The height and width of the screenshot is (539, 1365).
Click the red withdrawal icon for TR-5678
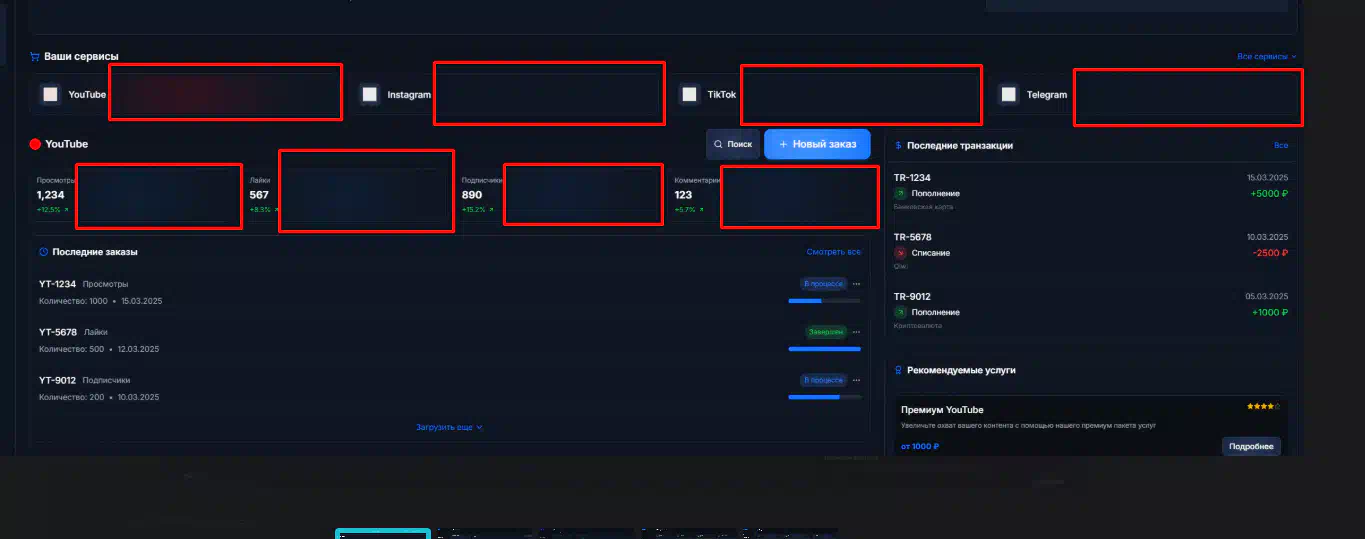[900, 253]
